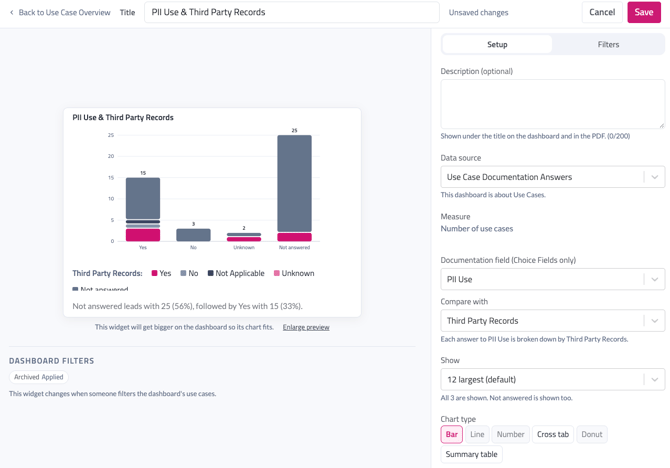Click the No legend color swatch
Image resolution: width=670 pixels, height=468 pixels.
(x=183, y=273)
